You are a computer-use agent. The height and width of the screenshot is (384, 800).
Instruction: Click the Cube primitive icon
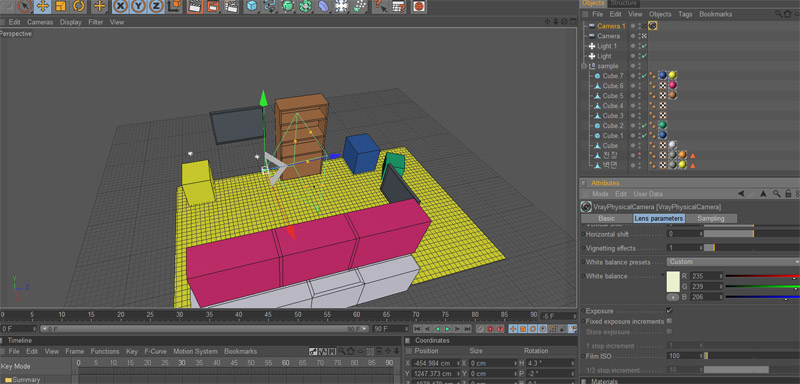(252, 6)
